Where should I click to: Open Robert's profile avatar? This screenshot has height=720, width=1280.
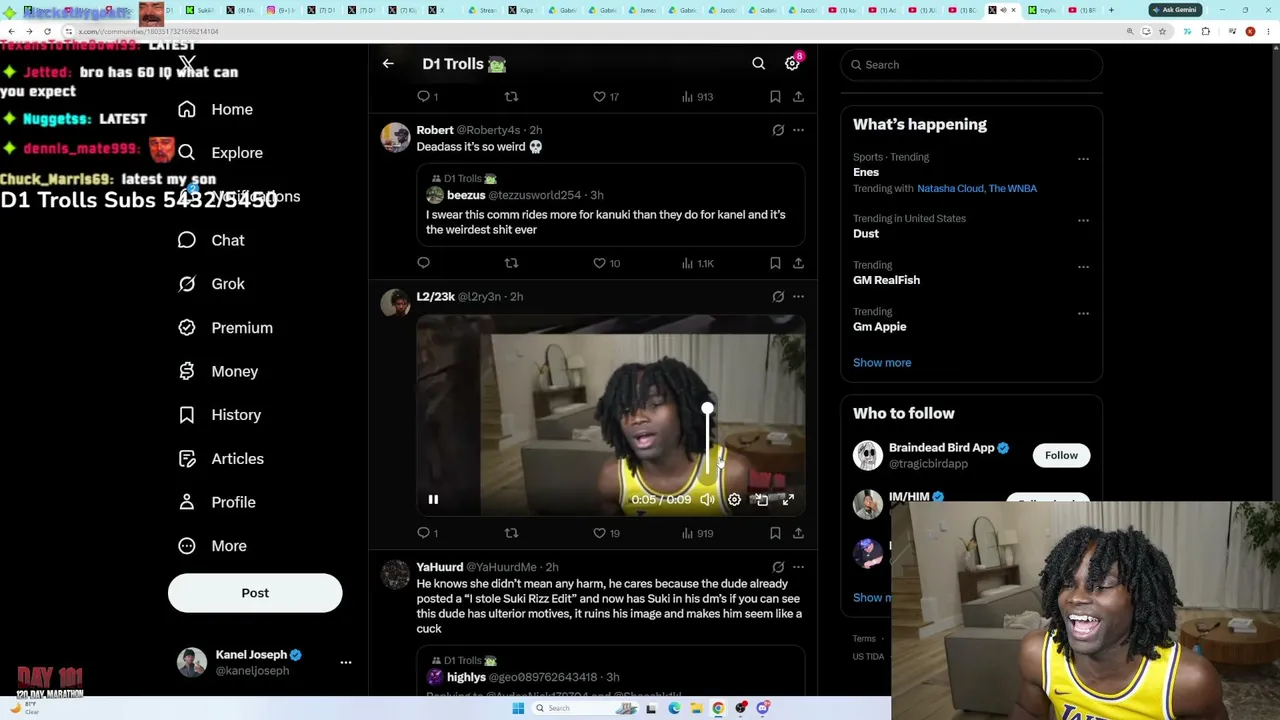395,138
